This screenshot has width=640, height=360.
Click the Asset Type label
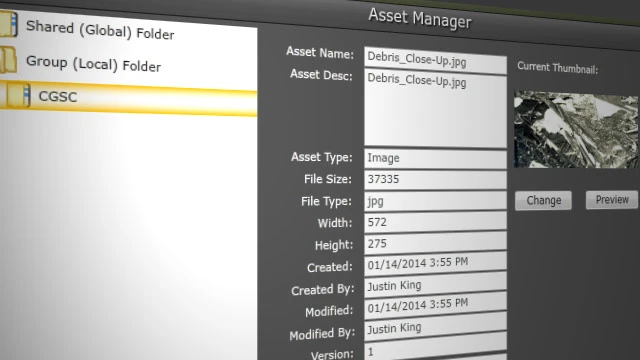click(322, 158)
